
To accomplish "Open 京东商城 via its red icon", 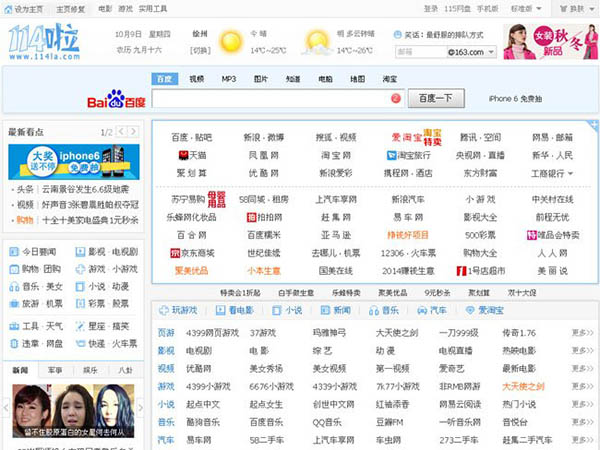I will [x=175, y=253].
